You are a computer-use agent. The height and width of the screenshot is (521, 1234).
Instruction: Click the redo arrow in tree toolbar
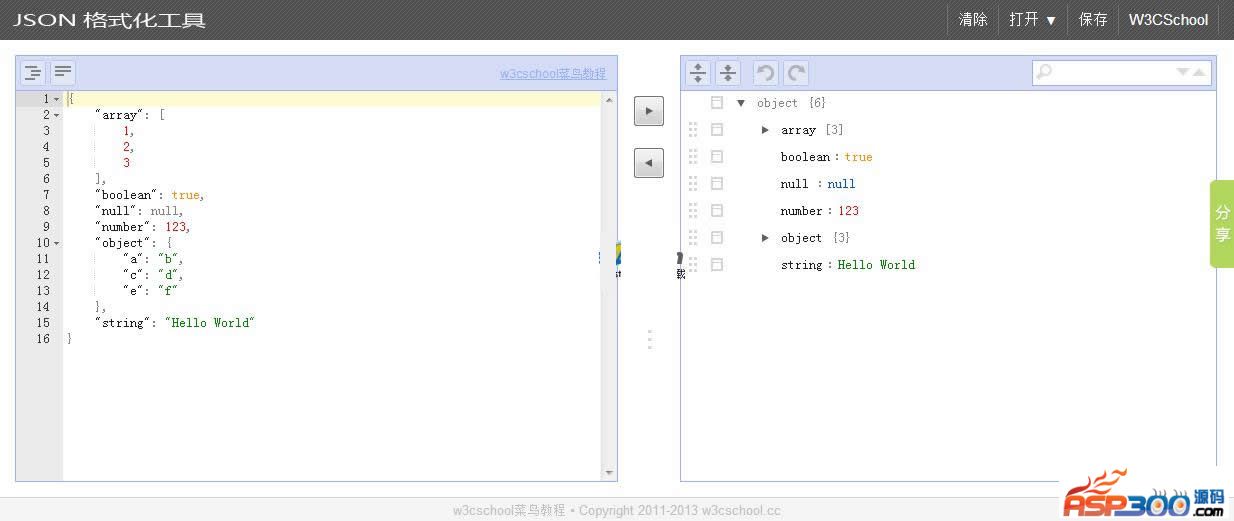pyautogui.click(x=796, y=72)
